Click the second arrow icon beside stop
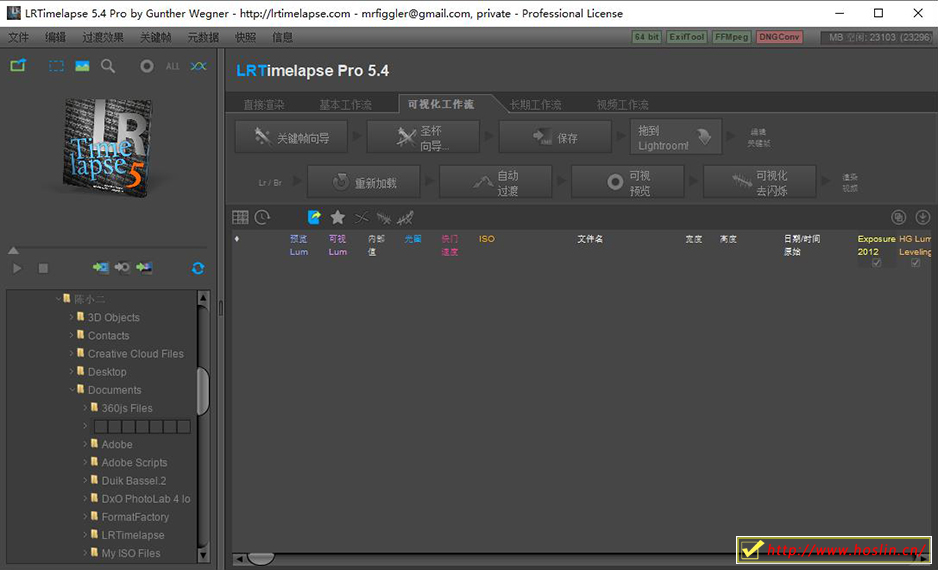The height and width of the screenshot is (570, 938). (x=122, y=267)
